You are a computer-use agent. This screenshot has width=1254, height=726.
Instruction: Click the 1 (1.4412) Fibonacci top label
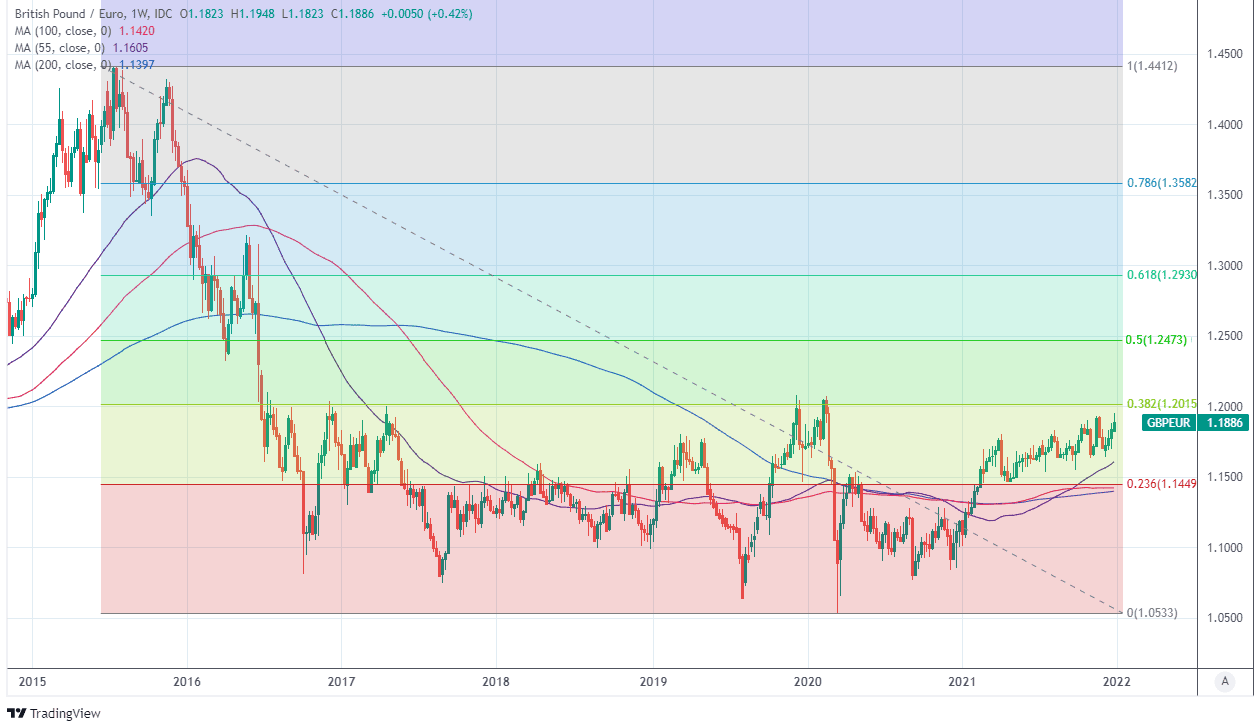point(1152,66)
